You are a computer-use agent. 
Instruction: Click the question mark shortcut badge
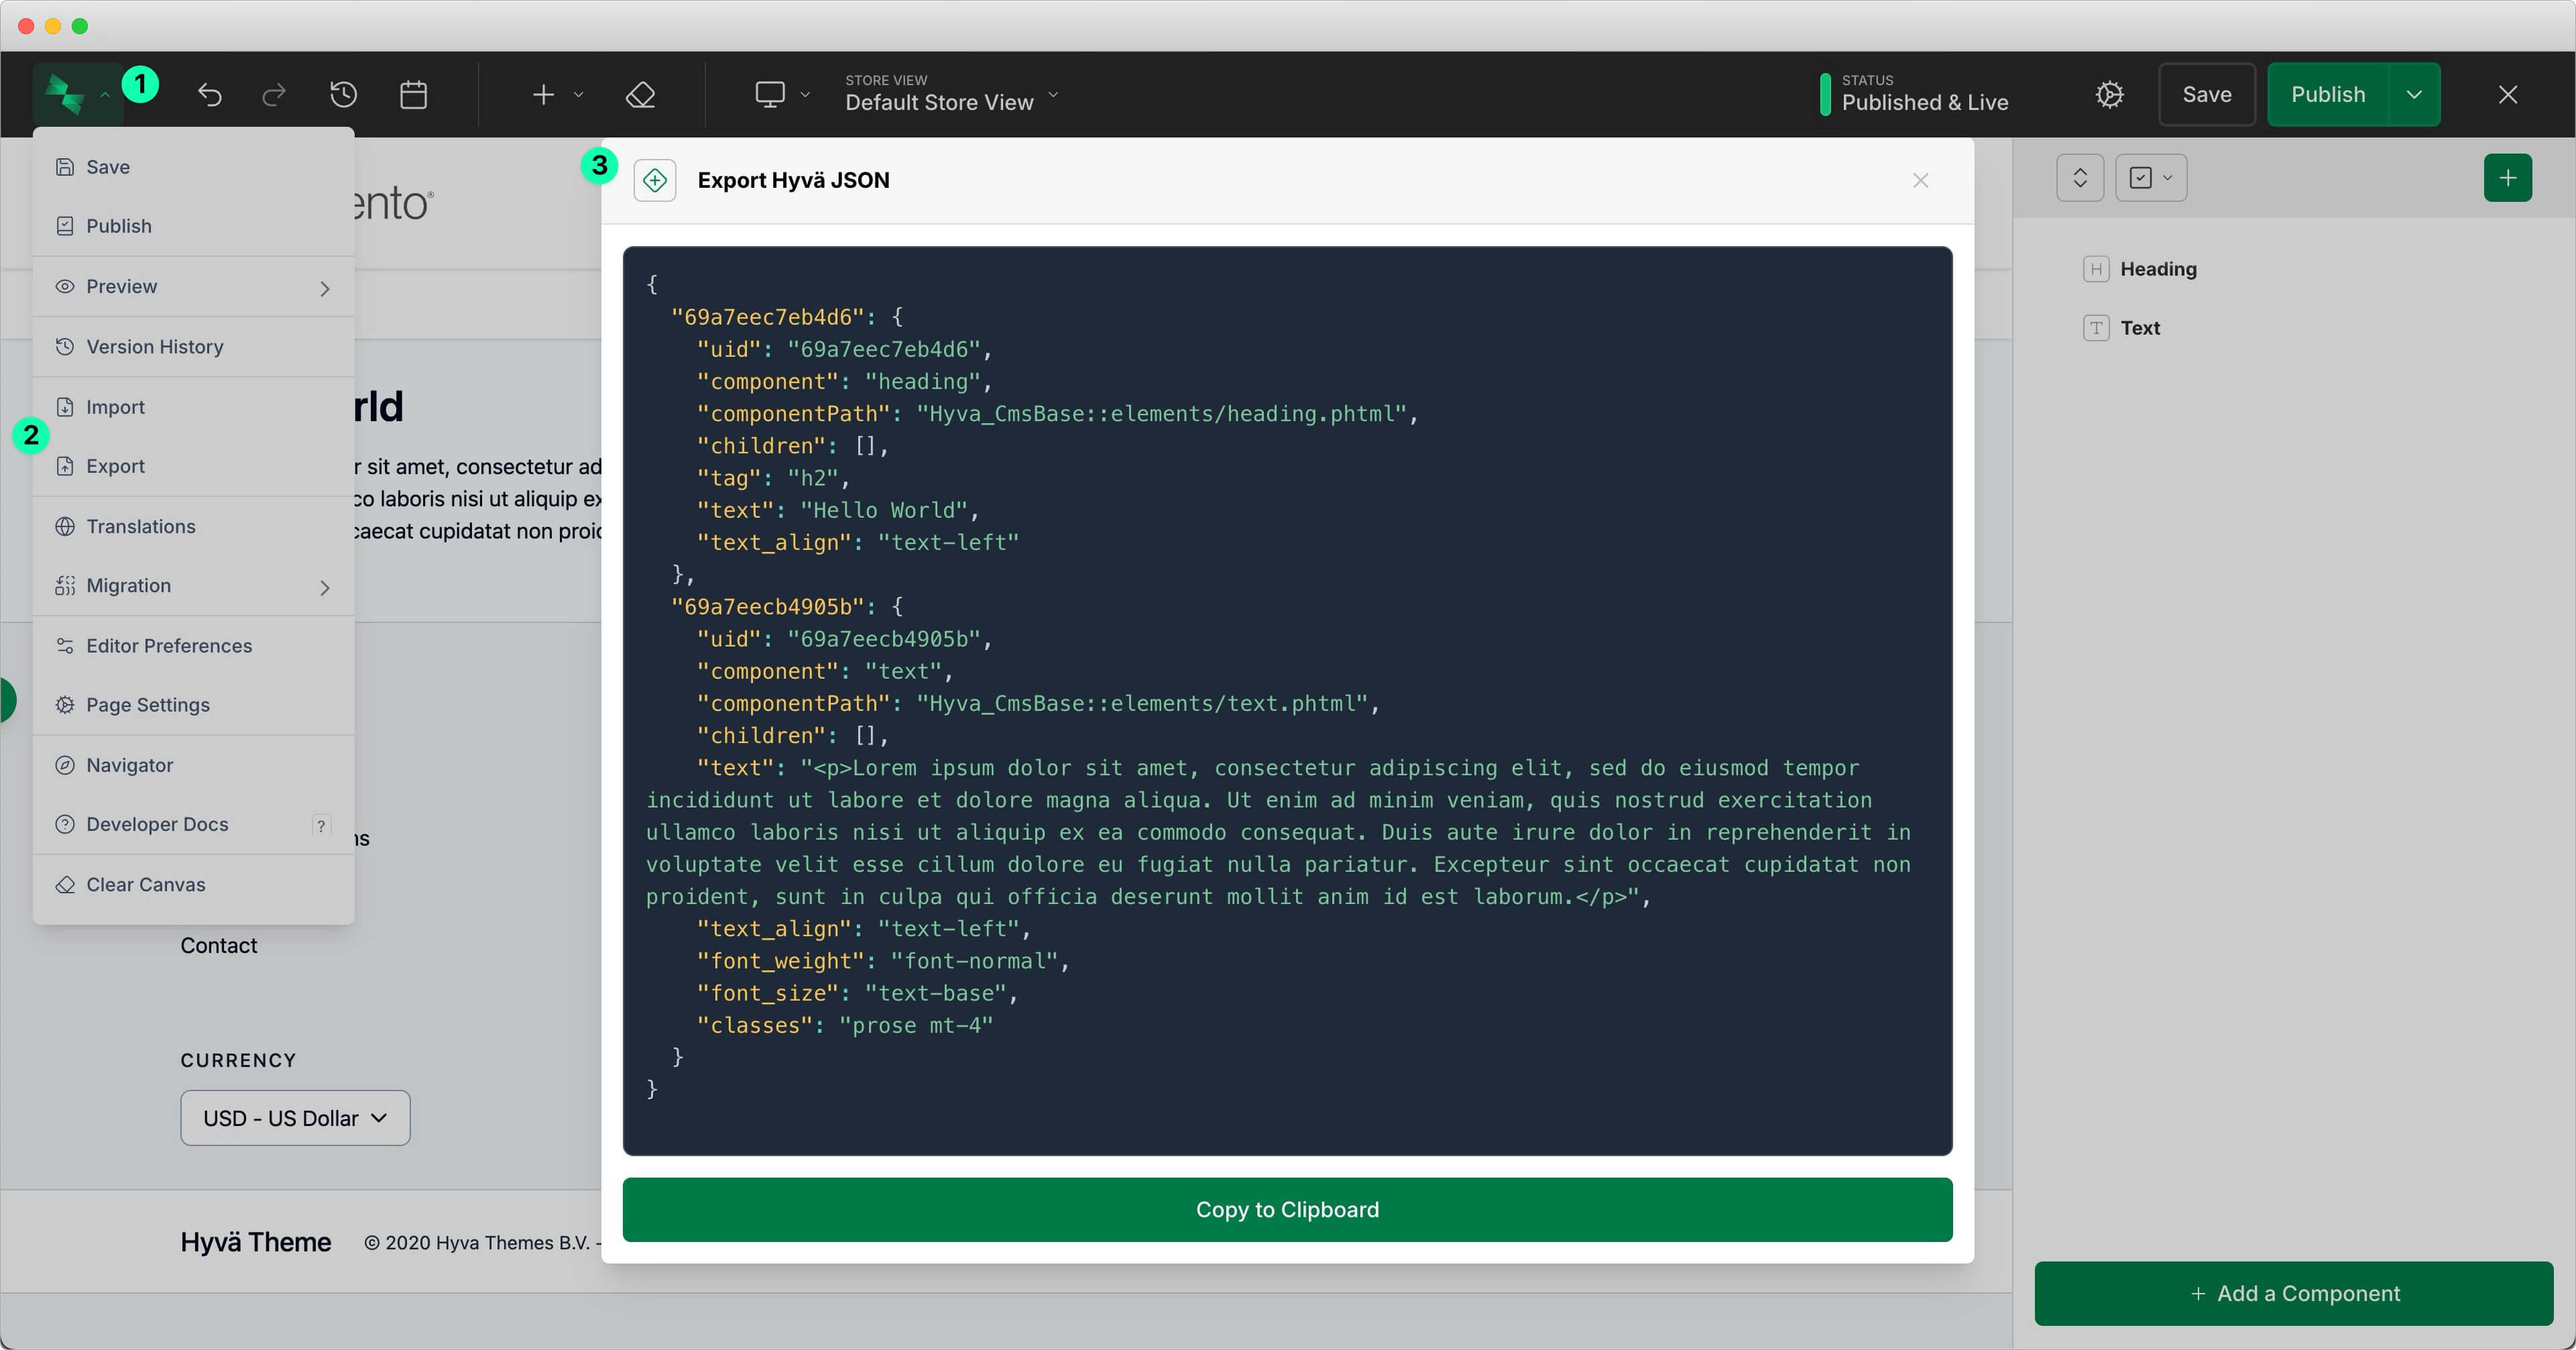(321, 826)
